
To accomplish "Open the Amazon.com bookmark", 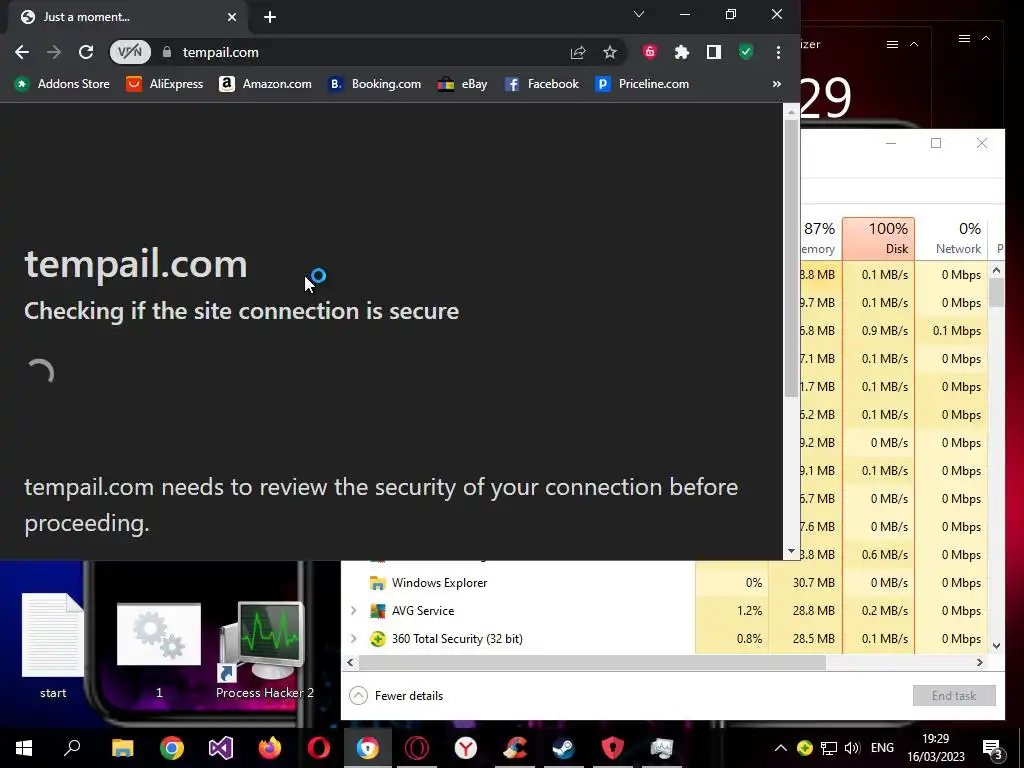I will click(265, 84).
